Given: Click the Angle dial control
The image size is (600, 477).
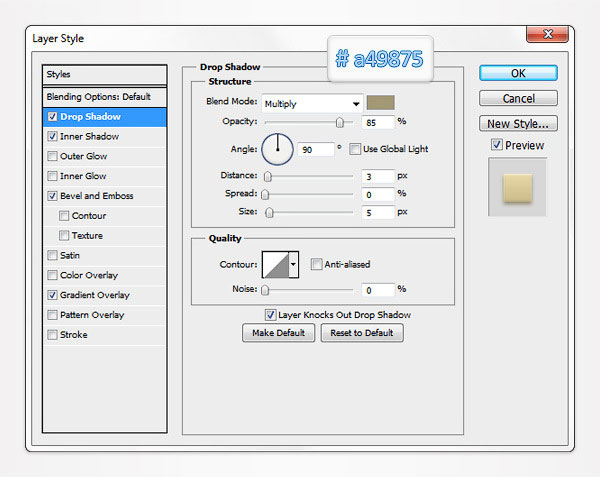Looking at the screenshot, I should pos(277,149).
